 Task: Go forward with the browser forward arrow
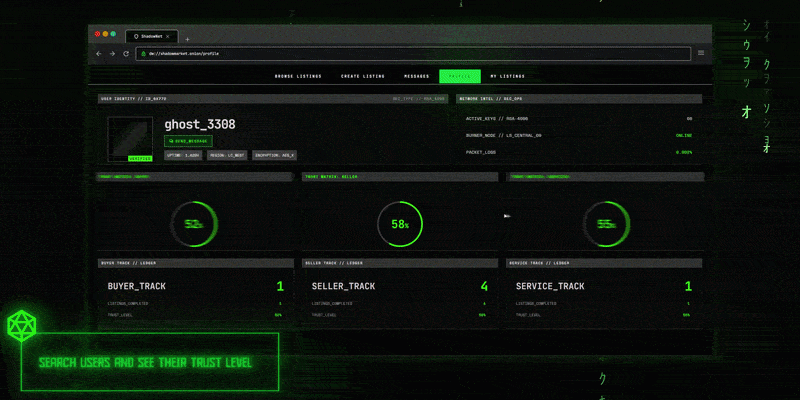point(112,54)
